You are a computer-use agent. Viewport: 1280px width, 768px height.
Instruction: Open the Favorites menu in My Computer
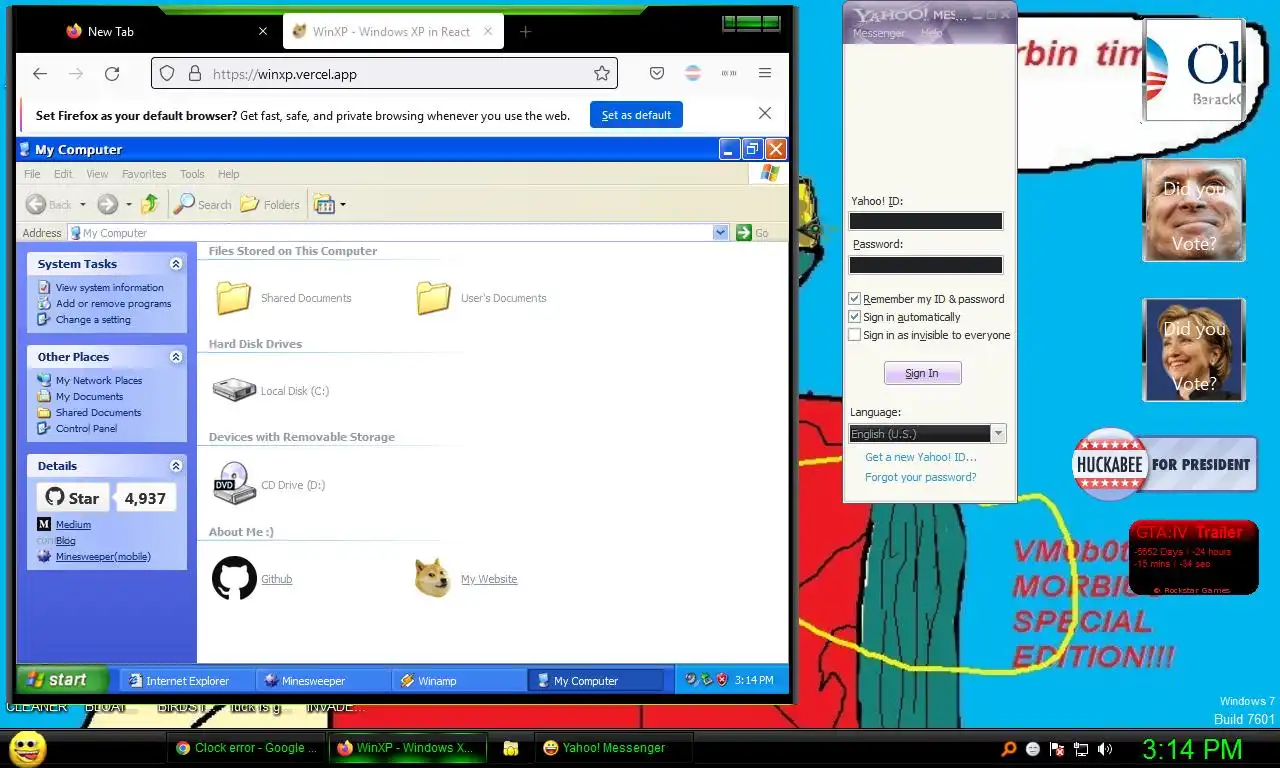coord(144,174)
